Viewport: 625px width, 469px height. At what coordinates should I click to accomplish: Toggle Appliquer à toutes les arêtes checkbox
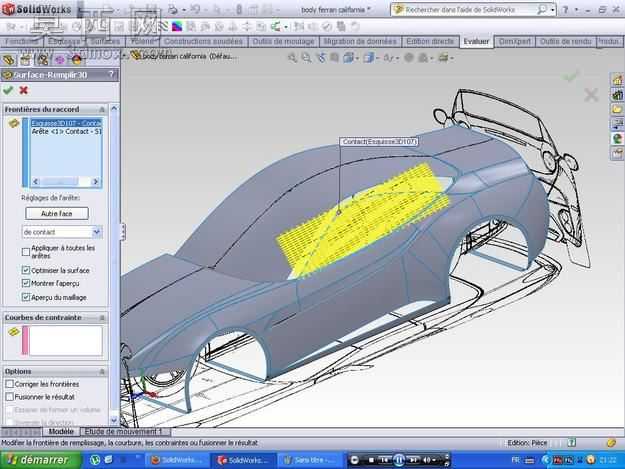[x=26, y=252]
